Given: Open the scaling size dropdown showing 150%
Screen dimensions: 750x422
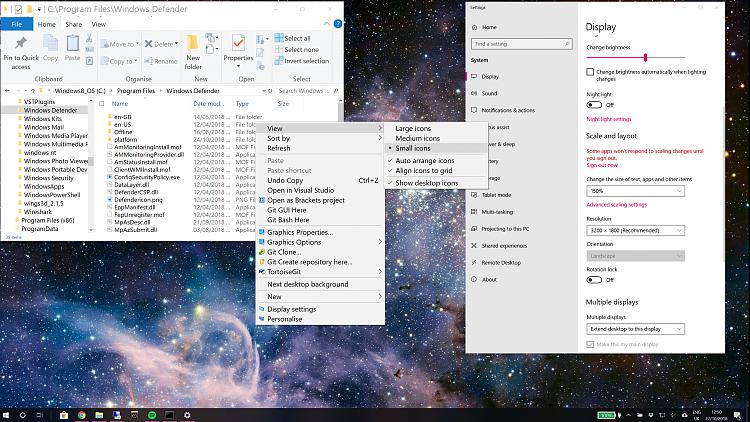Looking at the screenshot, I should tap(635, 191).
